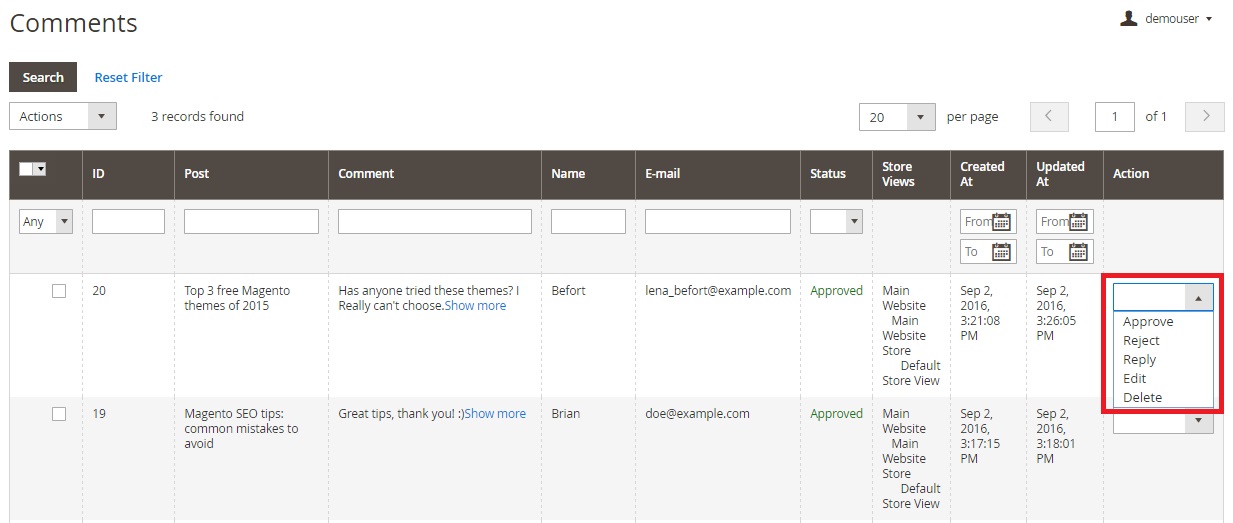Open Updated At 'From' calendar picker
This screenshot has height=523, width=1233.
pyautogui.click(x=1079, y=221)
